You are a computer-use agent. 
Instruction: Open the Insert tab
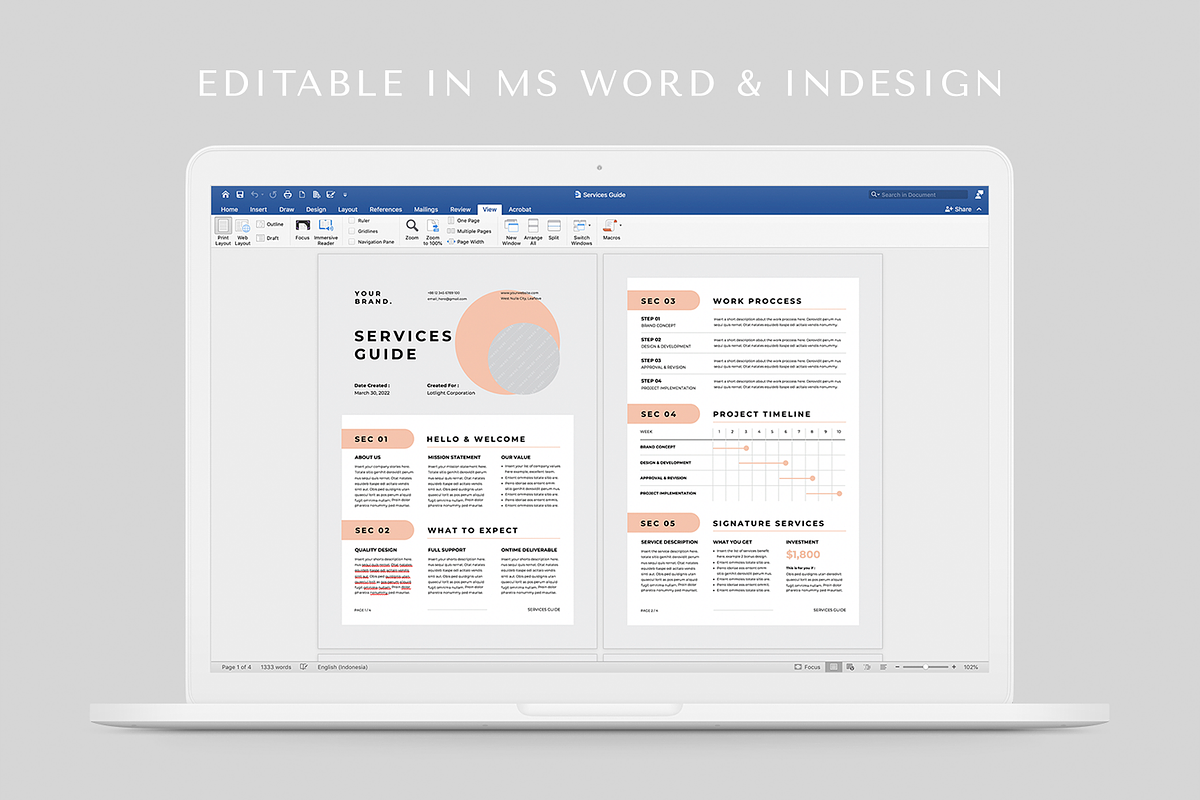click(x=258, y=210)
